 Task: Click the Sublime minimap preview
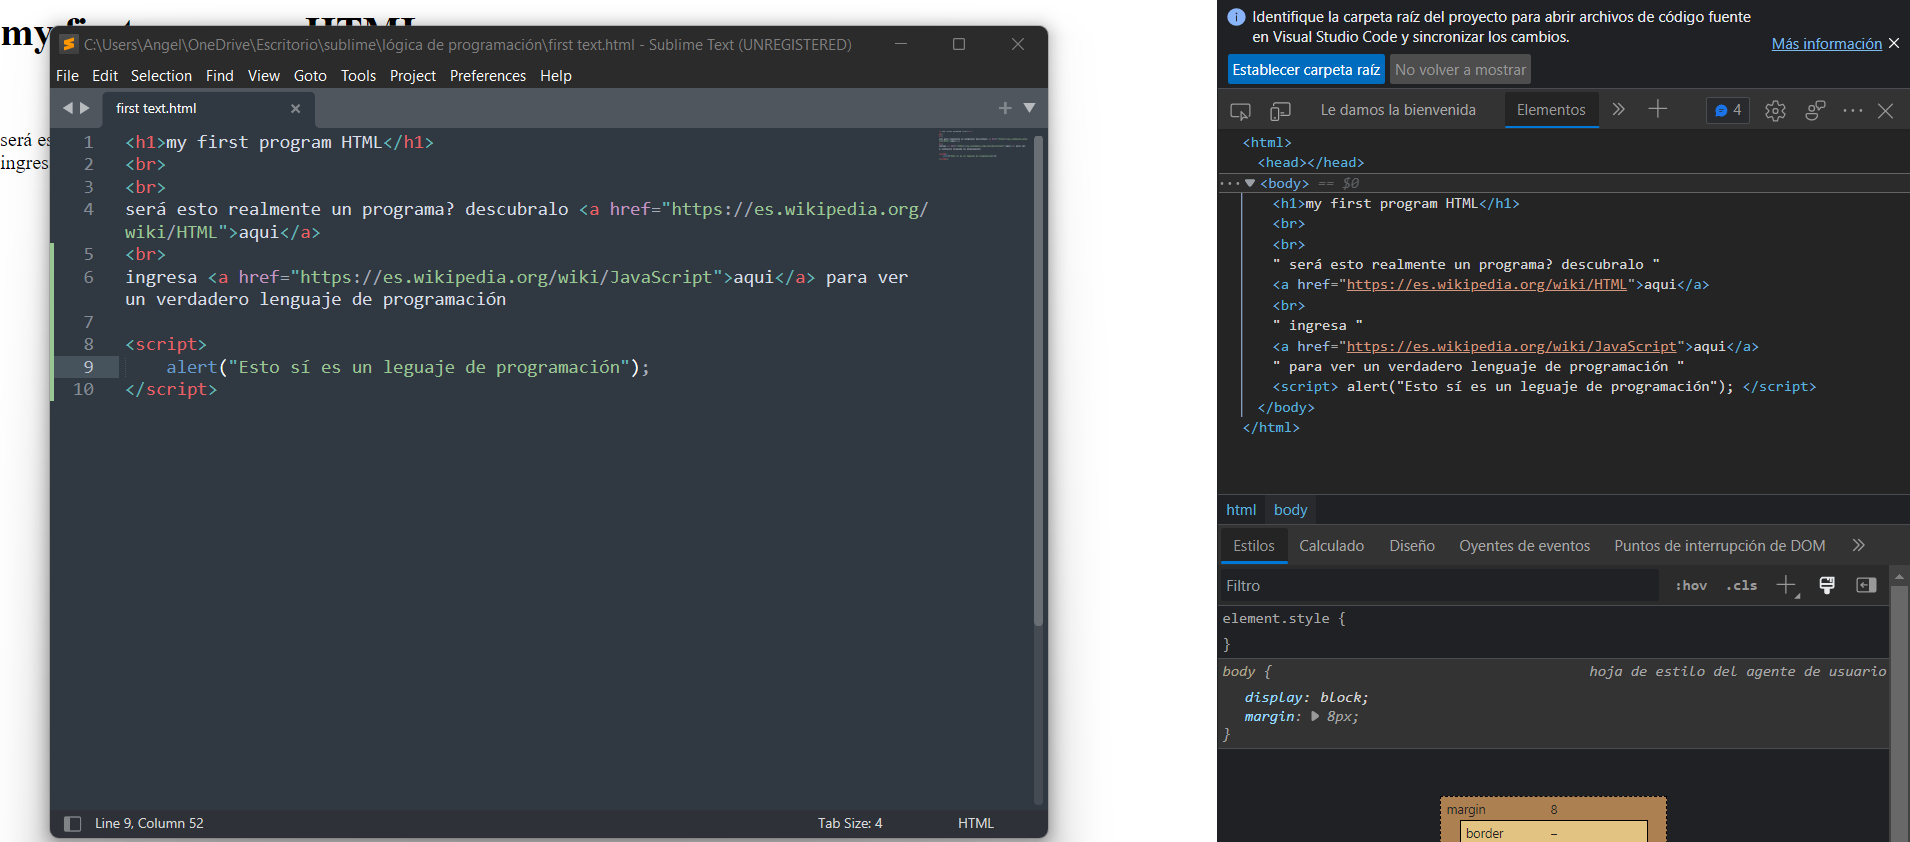(983, 146)
